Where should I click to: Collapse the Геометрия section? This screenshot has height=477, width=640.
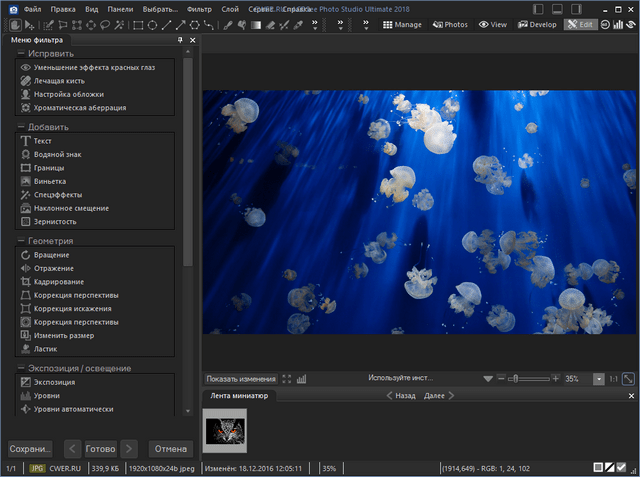(20, 241)
